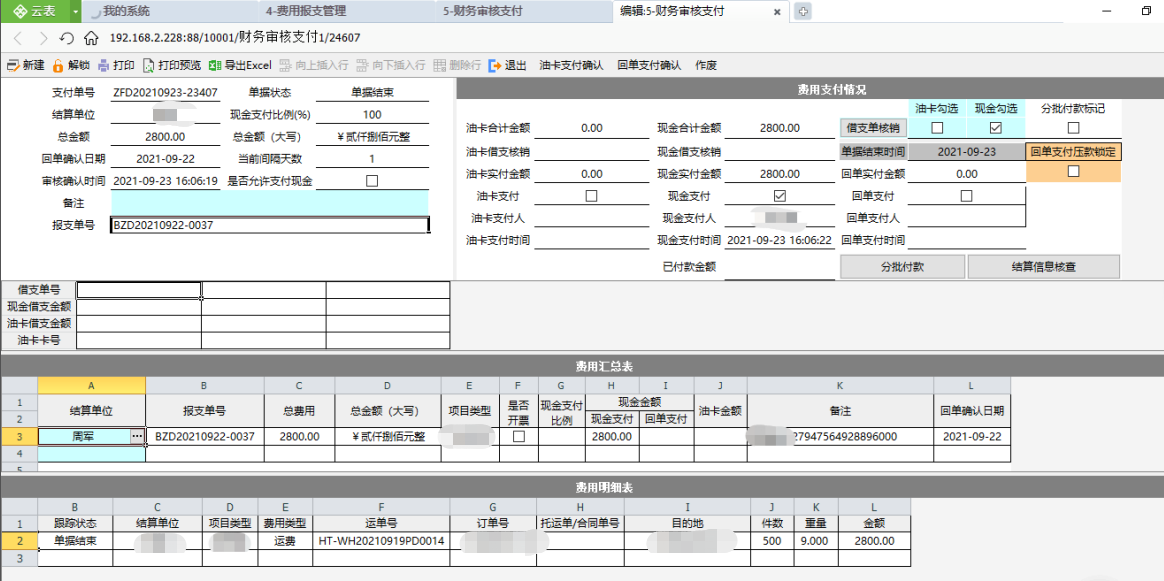Select column L header in 费用明细表
This screenshot has width=1164, height=581.
[874, 507]
